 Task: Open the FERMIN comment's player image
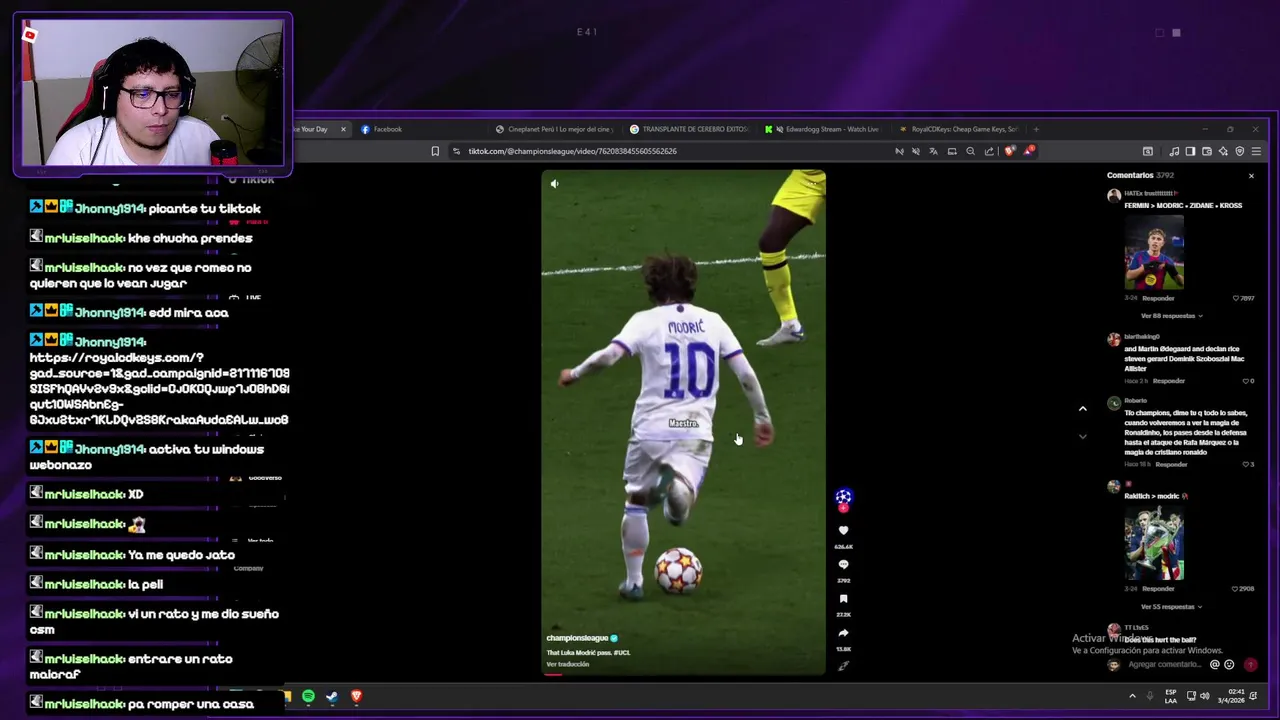(1154, 252)
